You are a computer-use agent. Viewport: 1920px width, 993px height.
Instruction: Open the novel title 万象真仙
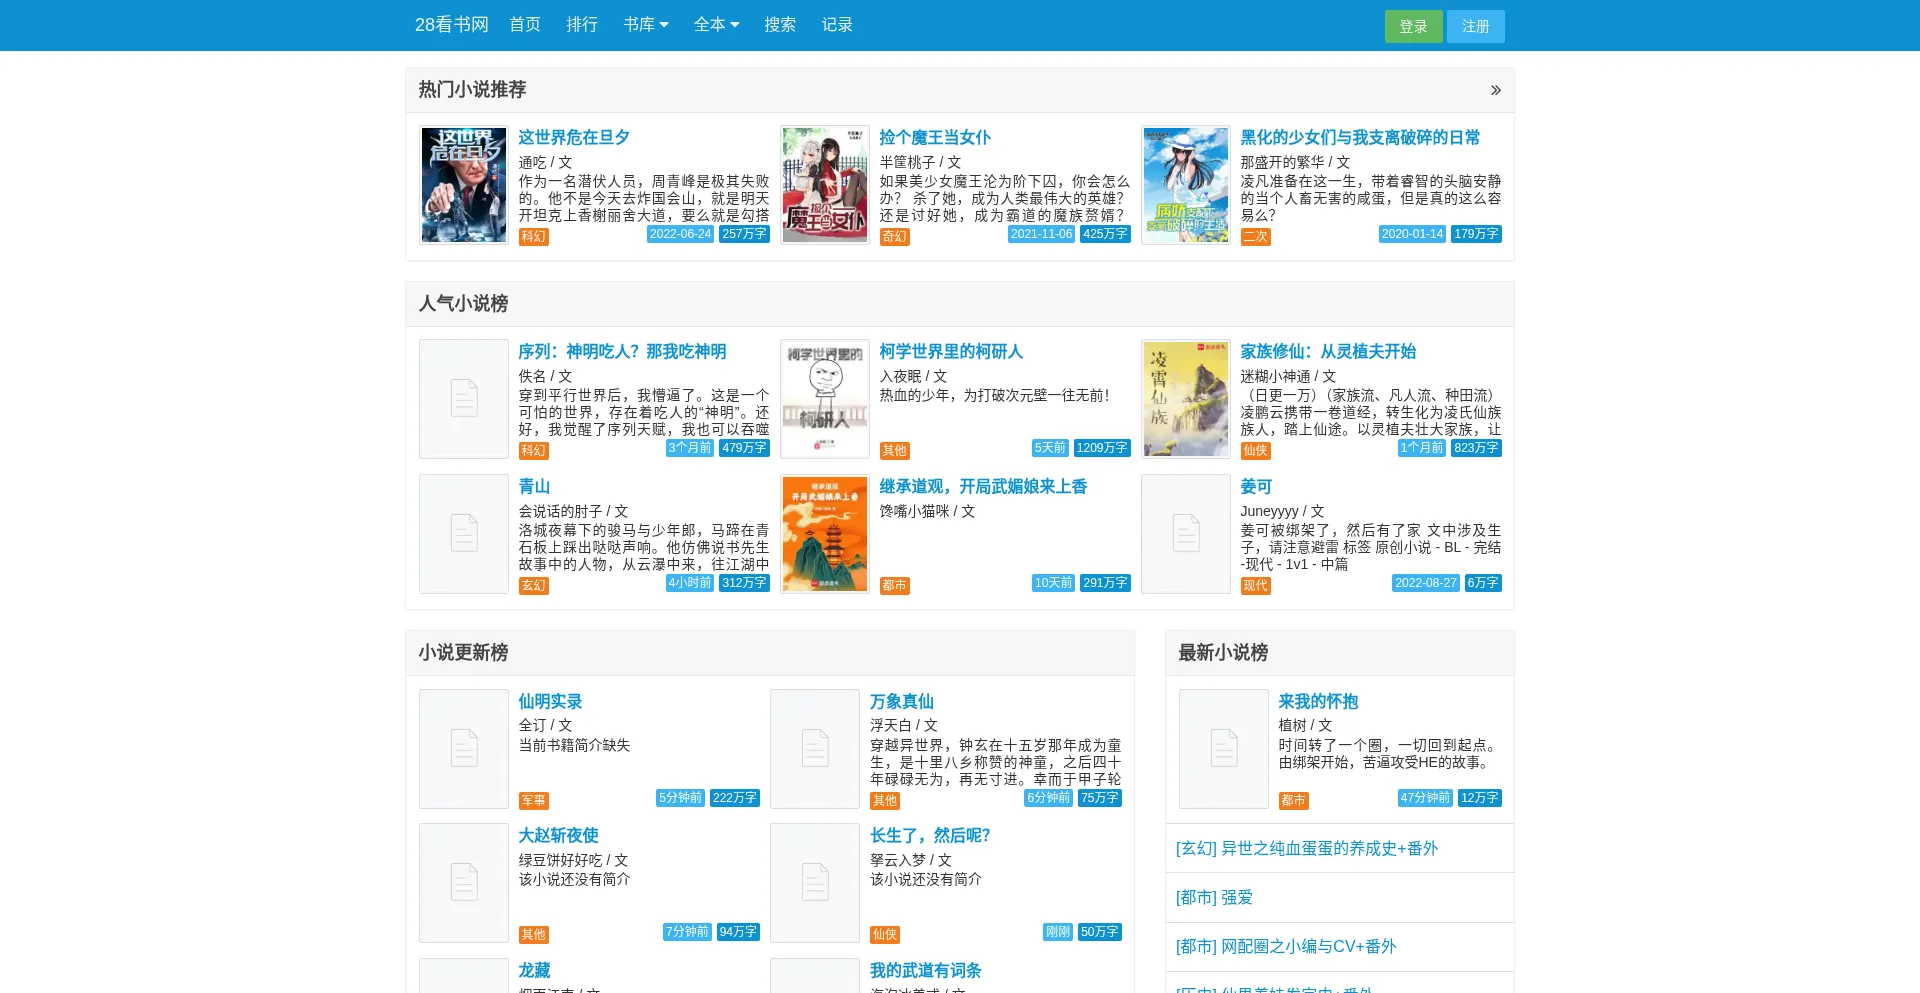tap(901, 702)
